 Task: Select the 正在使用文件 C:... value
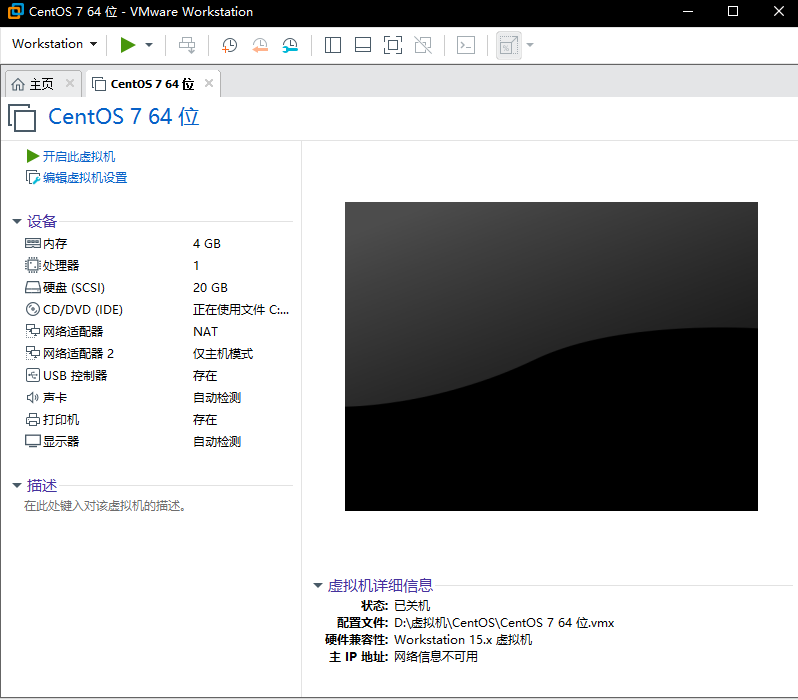click(241, 310)
